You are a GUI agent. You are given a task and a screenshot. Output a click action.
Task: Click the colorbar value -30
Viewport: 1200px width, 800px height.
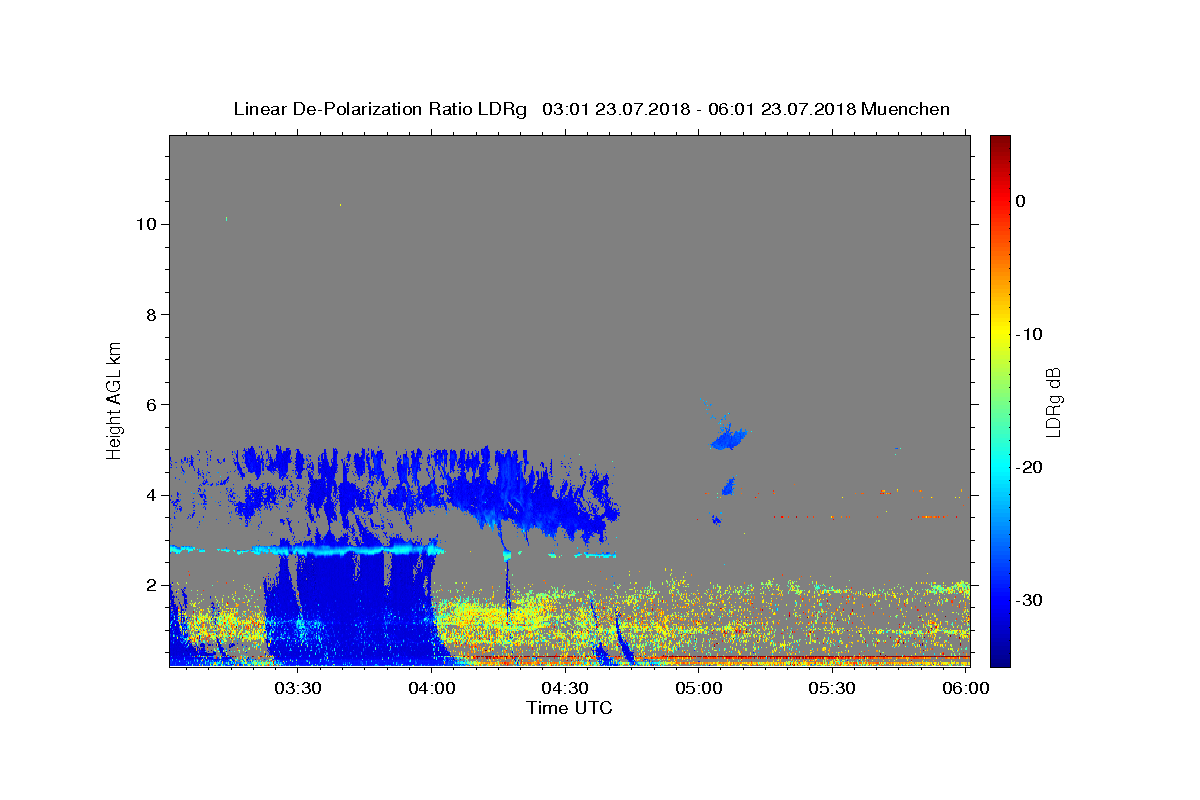(1029, 600)
